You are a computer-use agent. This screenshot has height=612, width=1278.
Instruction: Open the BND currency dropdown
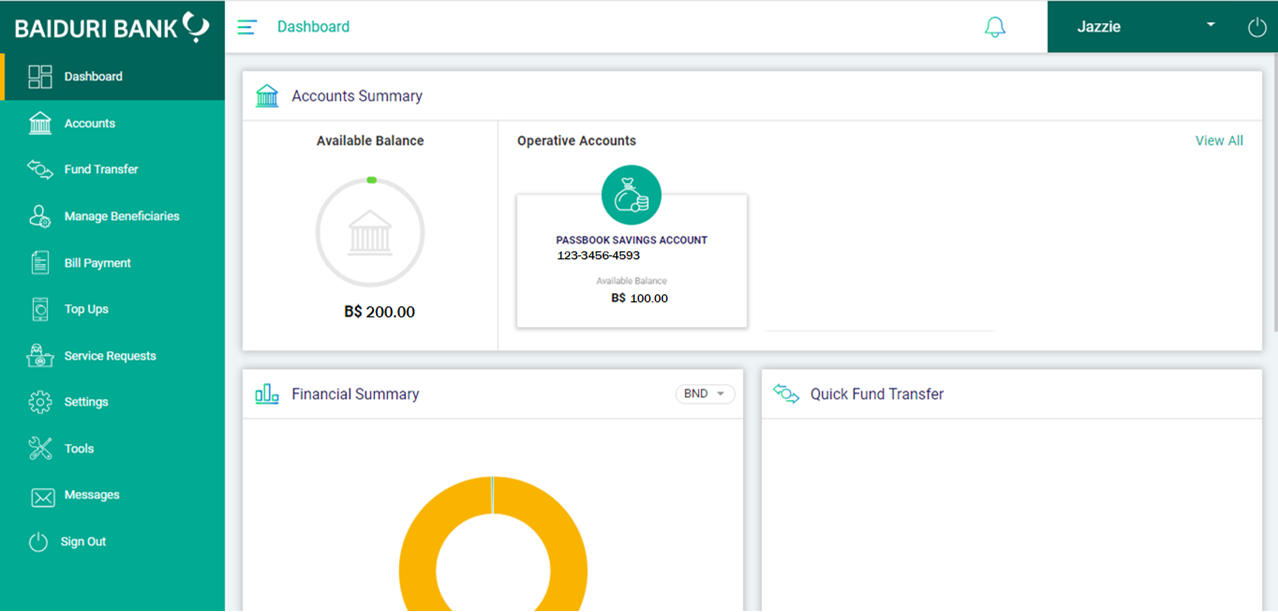pos(705,394)
